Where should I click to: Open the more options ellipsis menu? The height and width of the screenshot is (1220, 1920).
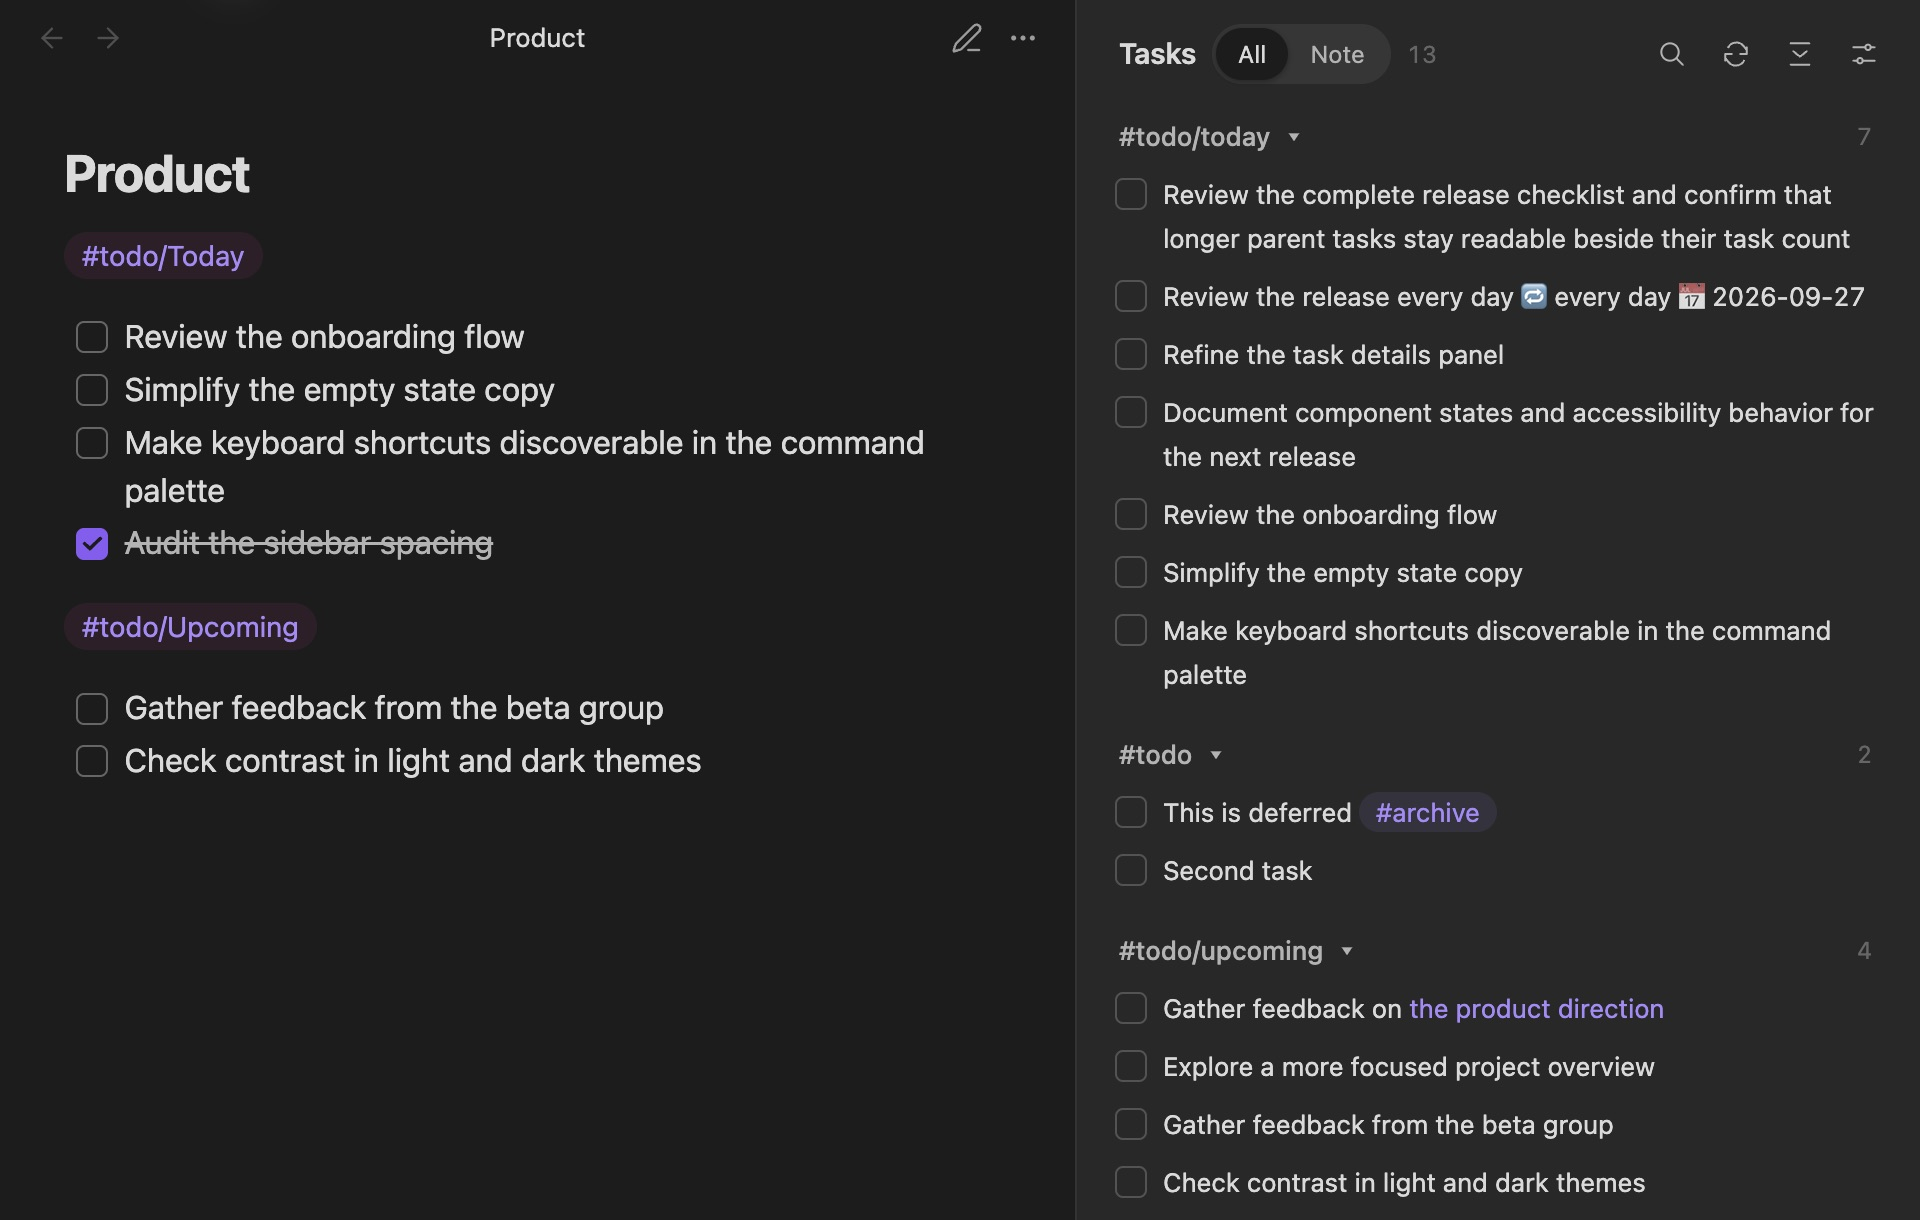(x=1023, y=38)
